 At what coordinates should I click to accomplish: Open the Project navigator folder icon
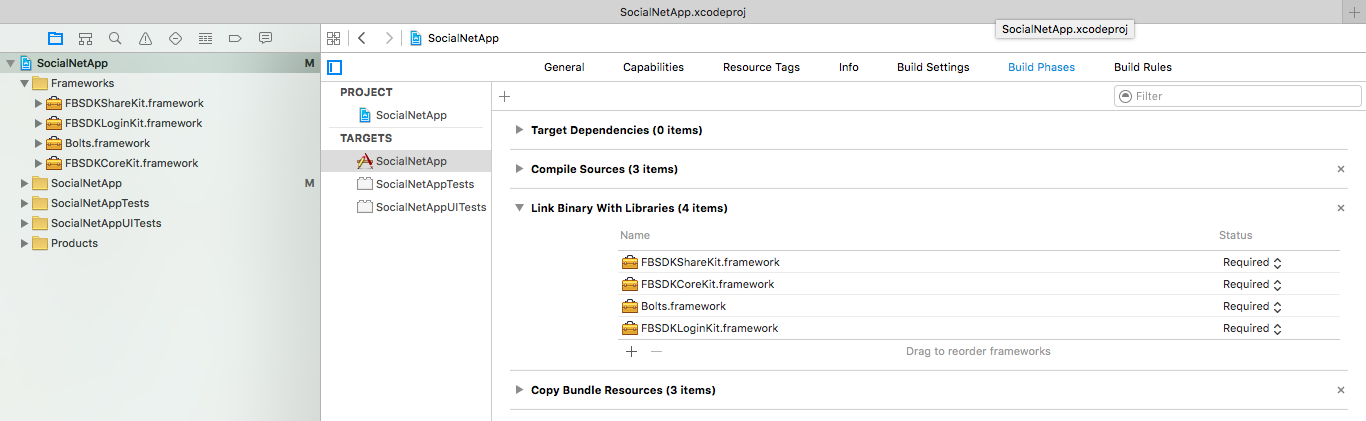pyautogui.click(x=55, y=38)
